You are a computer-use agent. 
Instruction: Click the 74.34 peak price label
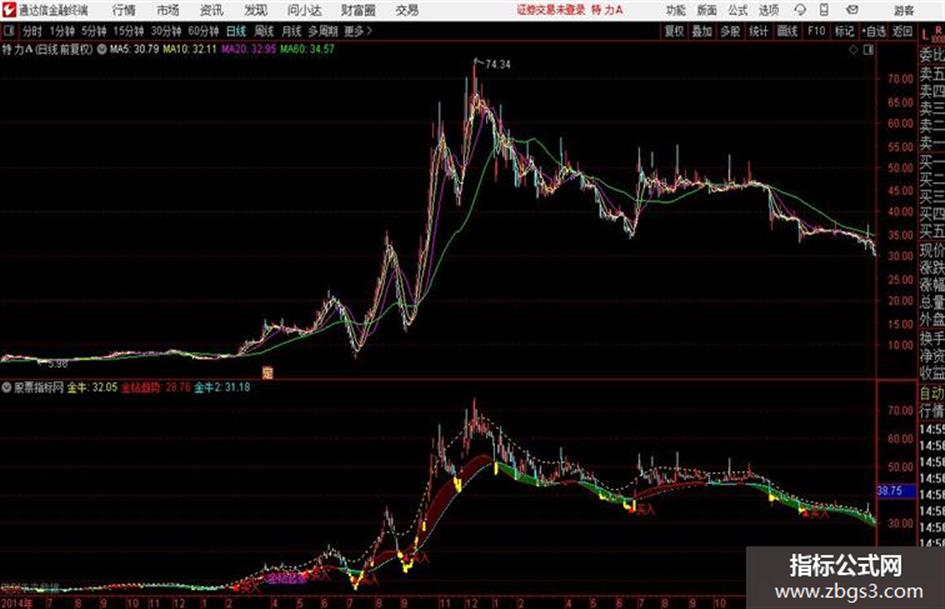(x=498, y=65)
